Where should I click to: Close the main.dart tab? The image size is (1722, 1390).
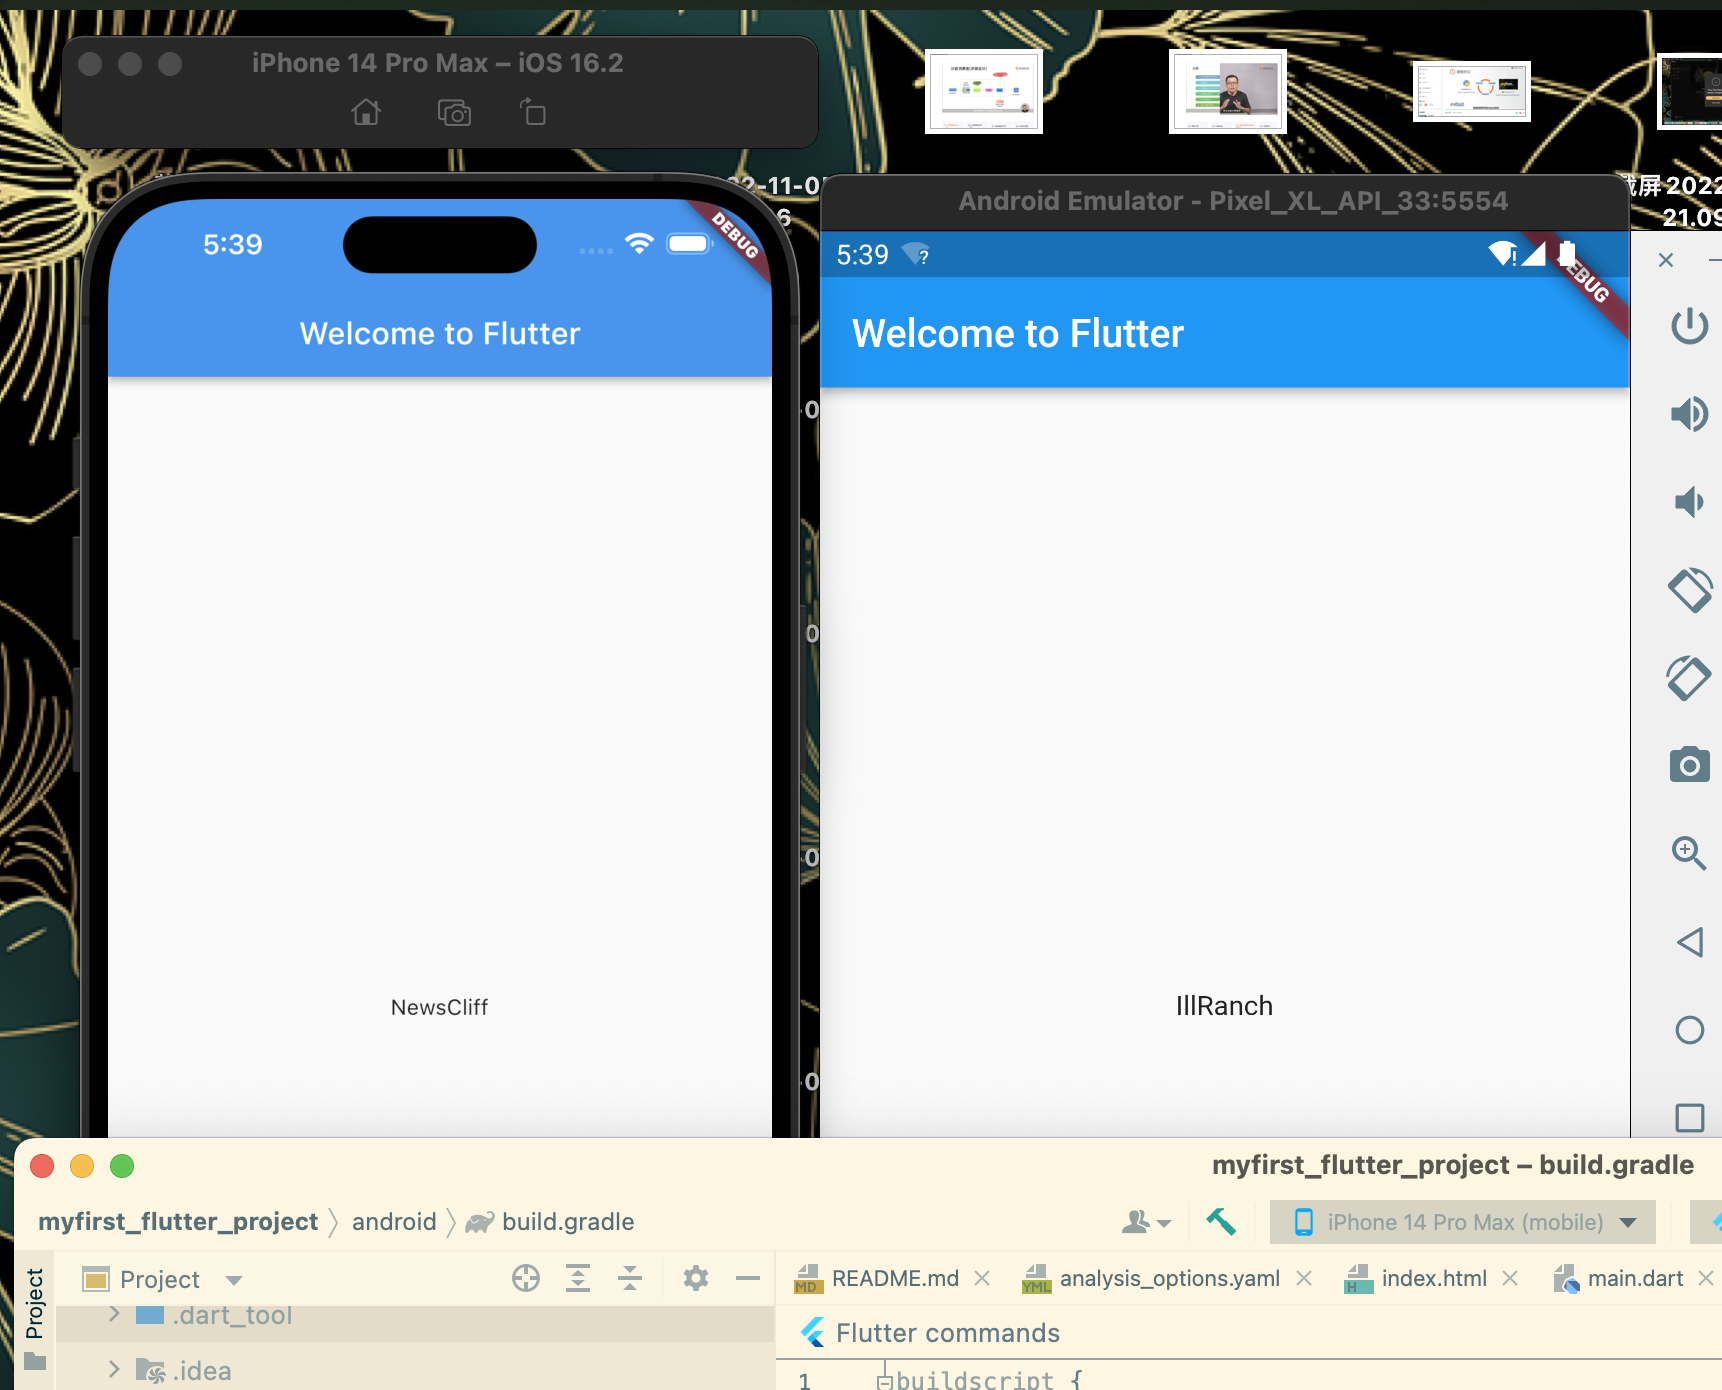click(x=1706, y=1278)
